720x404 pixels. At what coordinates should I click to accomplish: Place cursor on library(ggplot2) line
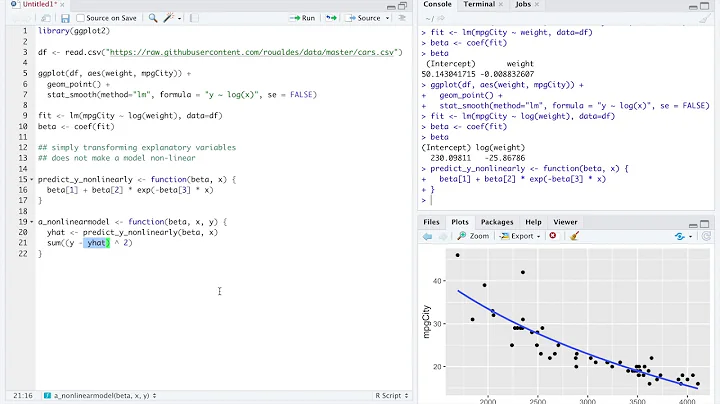pos(74,31)
